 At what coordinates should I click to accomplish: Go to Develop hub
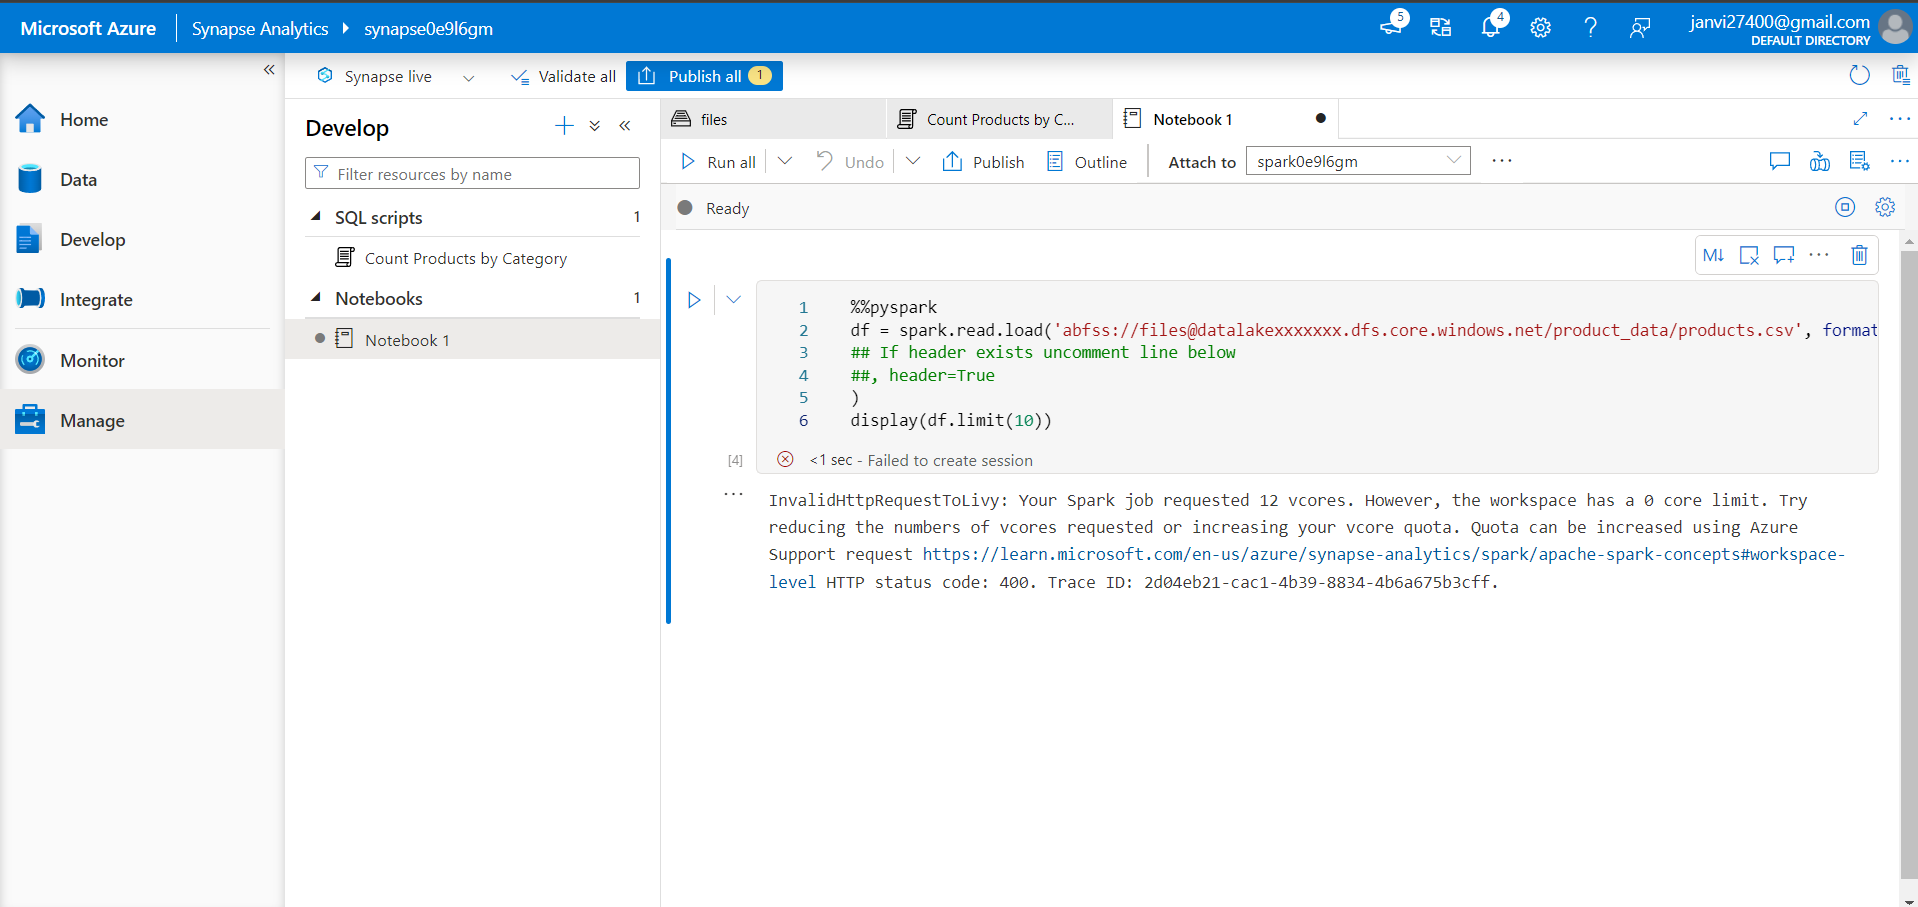142,239
